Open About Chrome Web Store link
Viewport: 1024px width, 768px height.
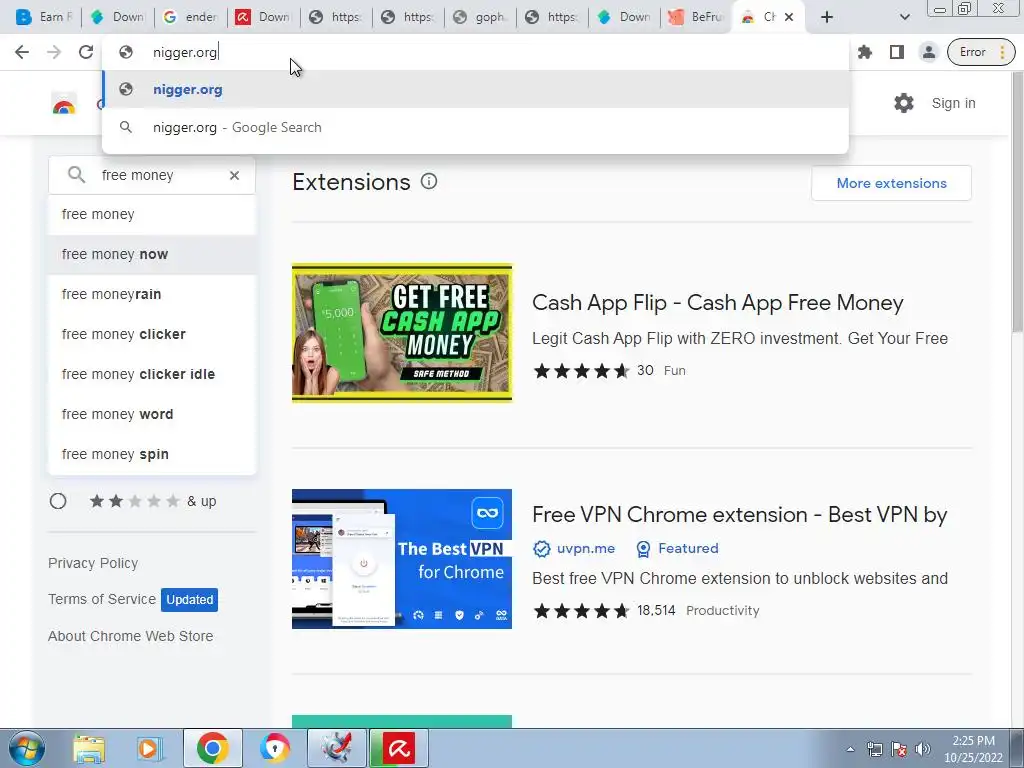tap(131, 636)
